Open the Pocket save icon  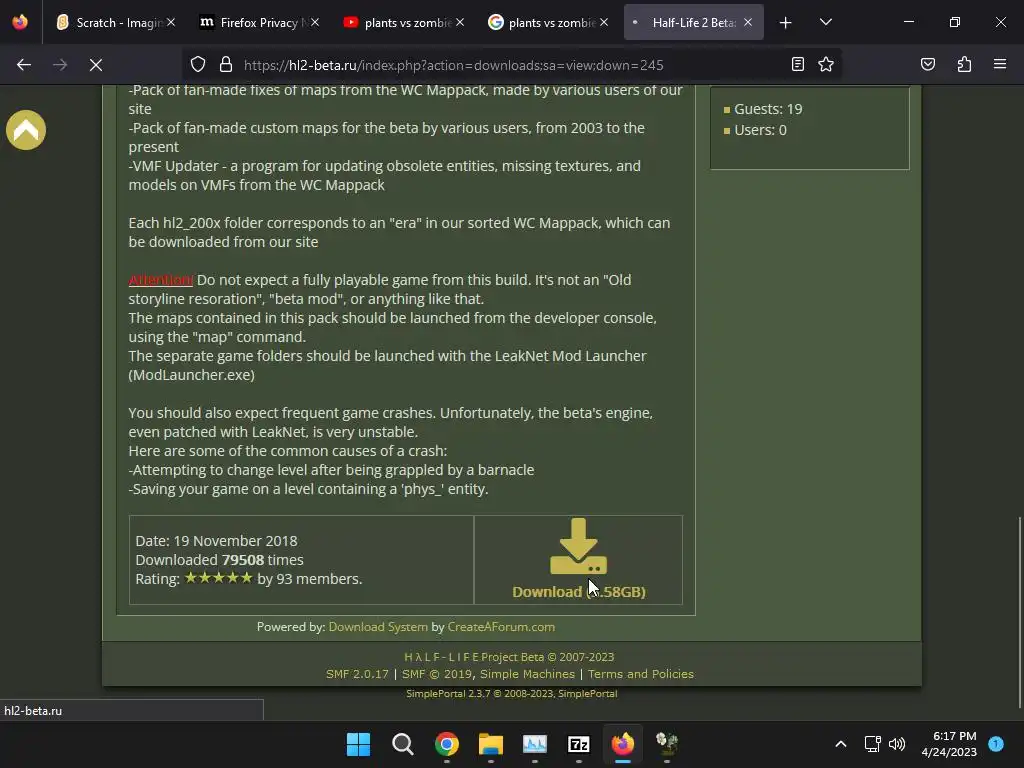[x=928, y=64]
